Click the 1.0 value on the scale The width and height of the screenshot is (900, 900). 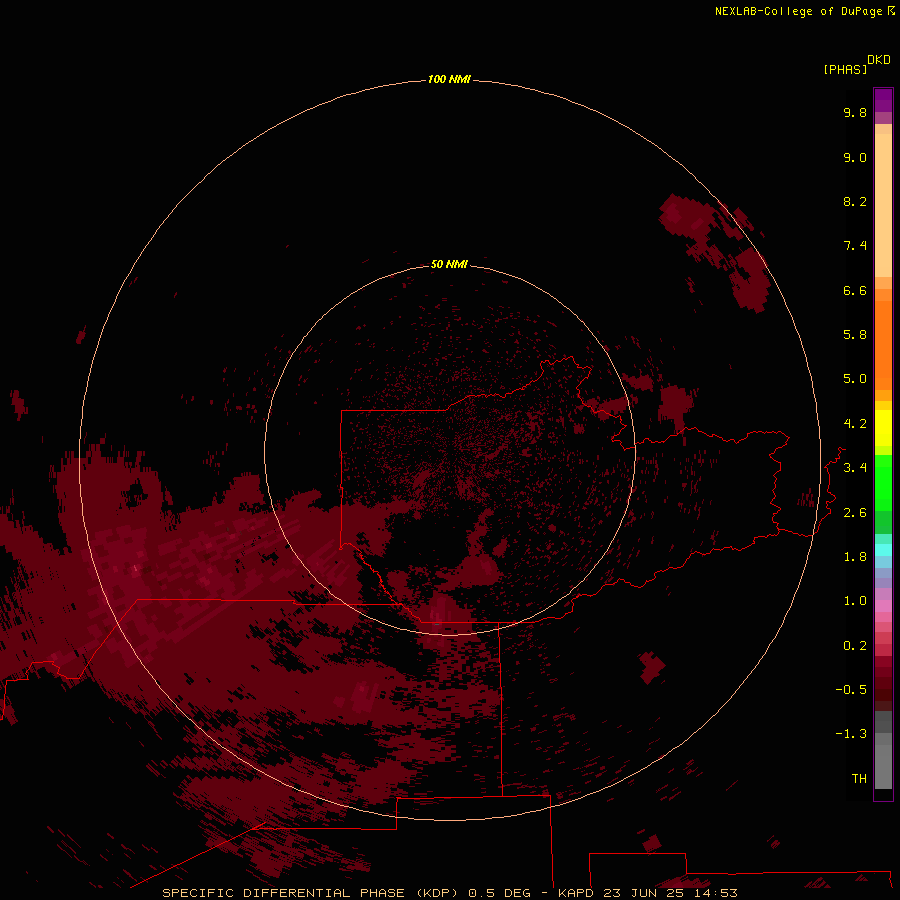point(855,601)
